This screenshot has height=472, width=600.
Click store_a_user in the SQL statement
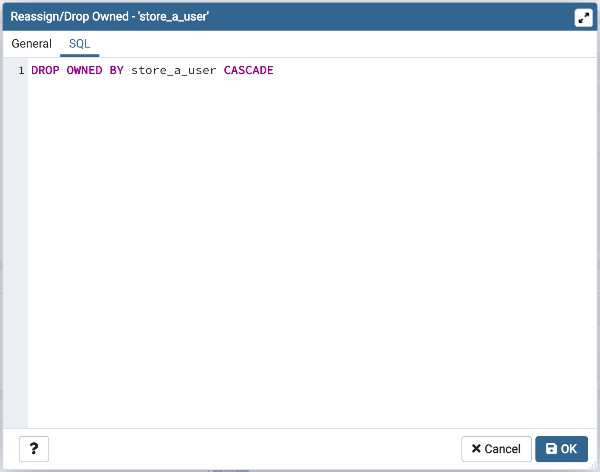point(174,70)
